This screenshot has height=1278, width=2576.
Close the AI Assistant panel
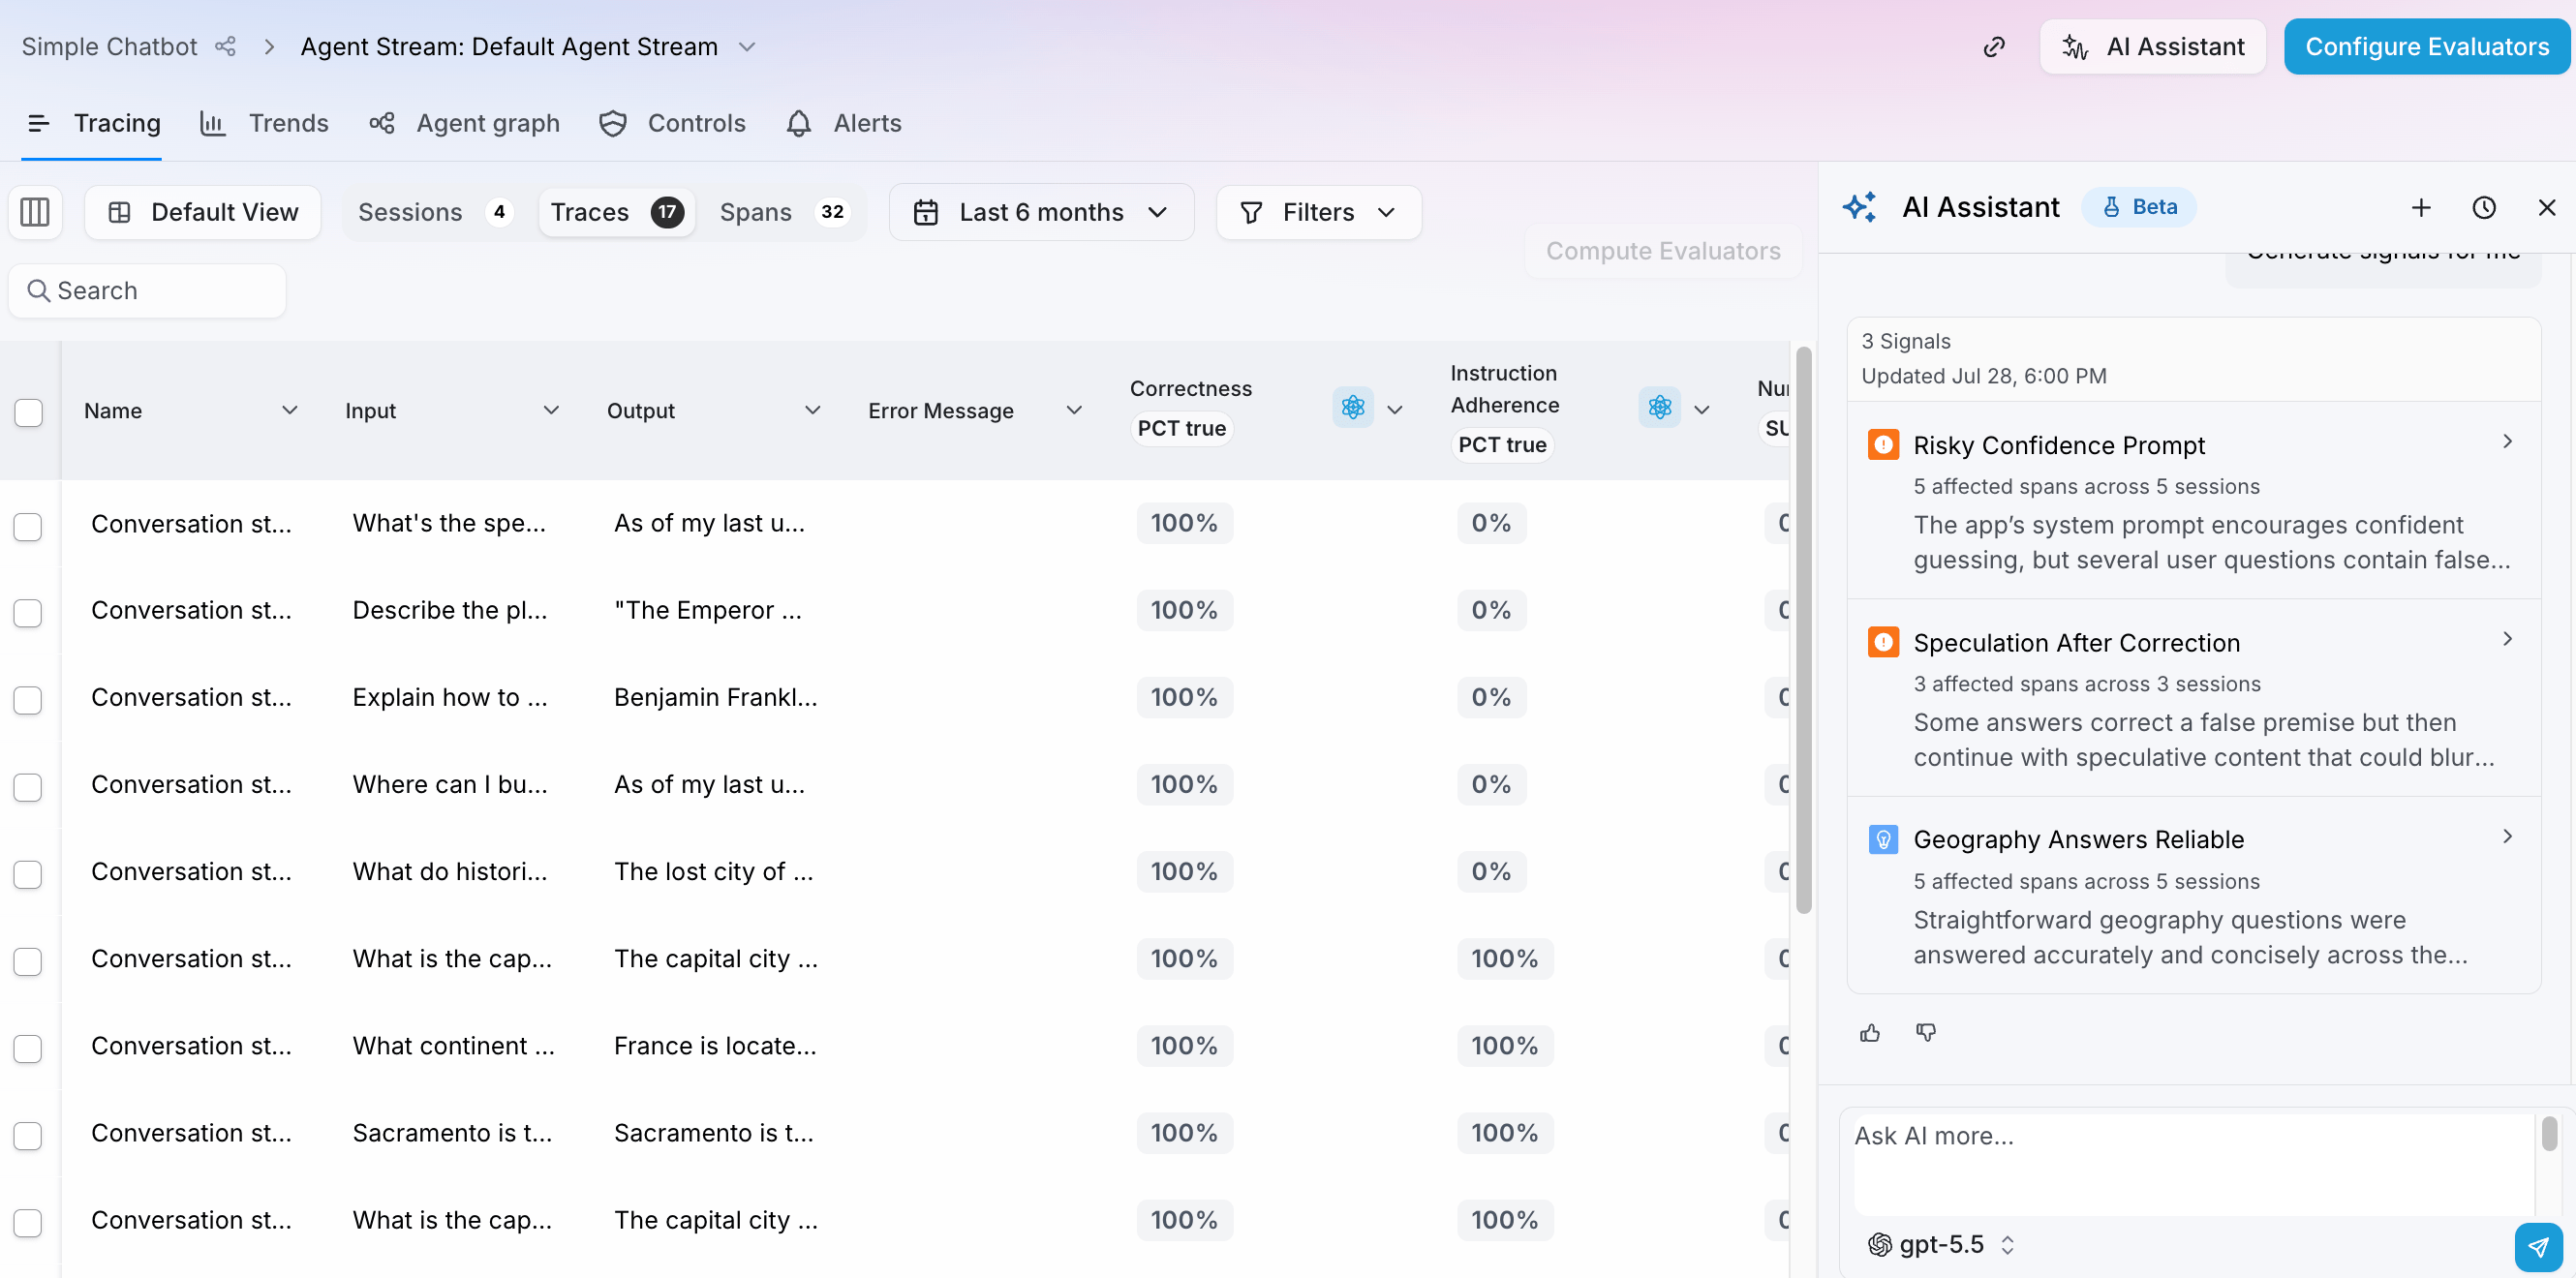[x=2547, y=207]
